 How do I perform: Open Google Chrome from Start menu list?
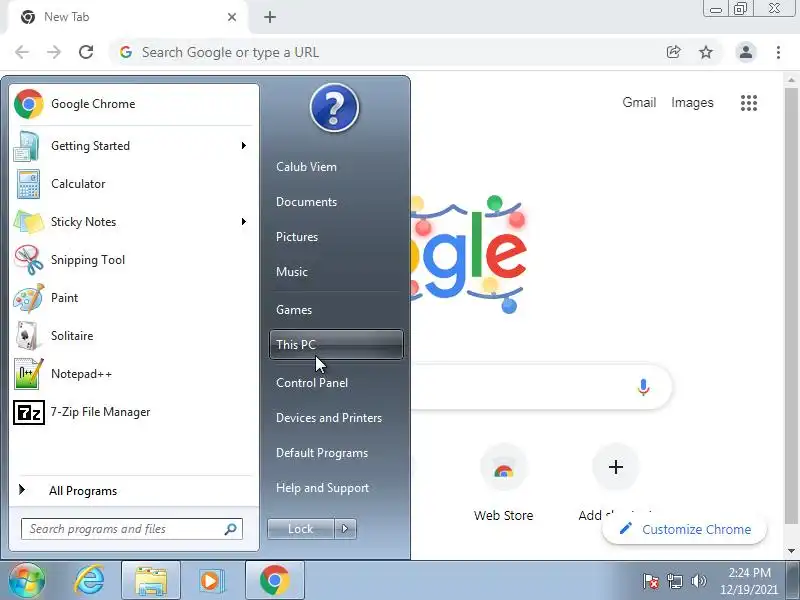tap(133, 104)
